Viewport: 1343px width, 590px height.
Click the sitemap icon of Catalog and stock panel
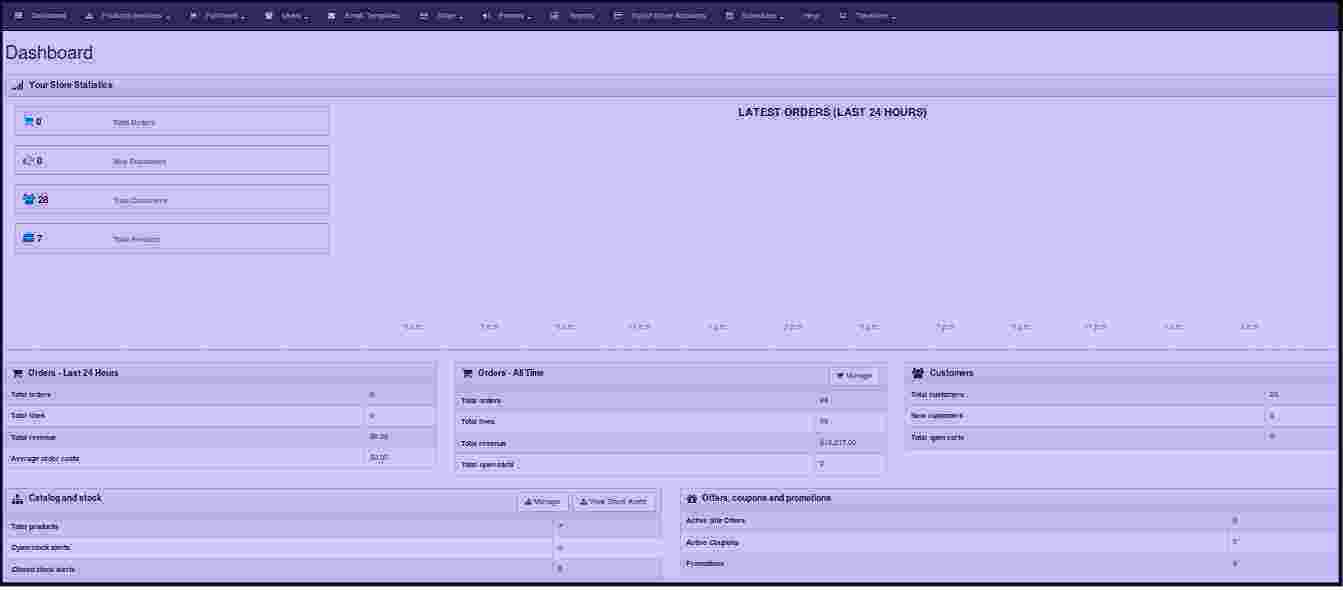18,498
